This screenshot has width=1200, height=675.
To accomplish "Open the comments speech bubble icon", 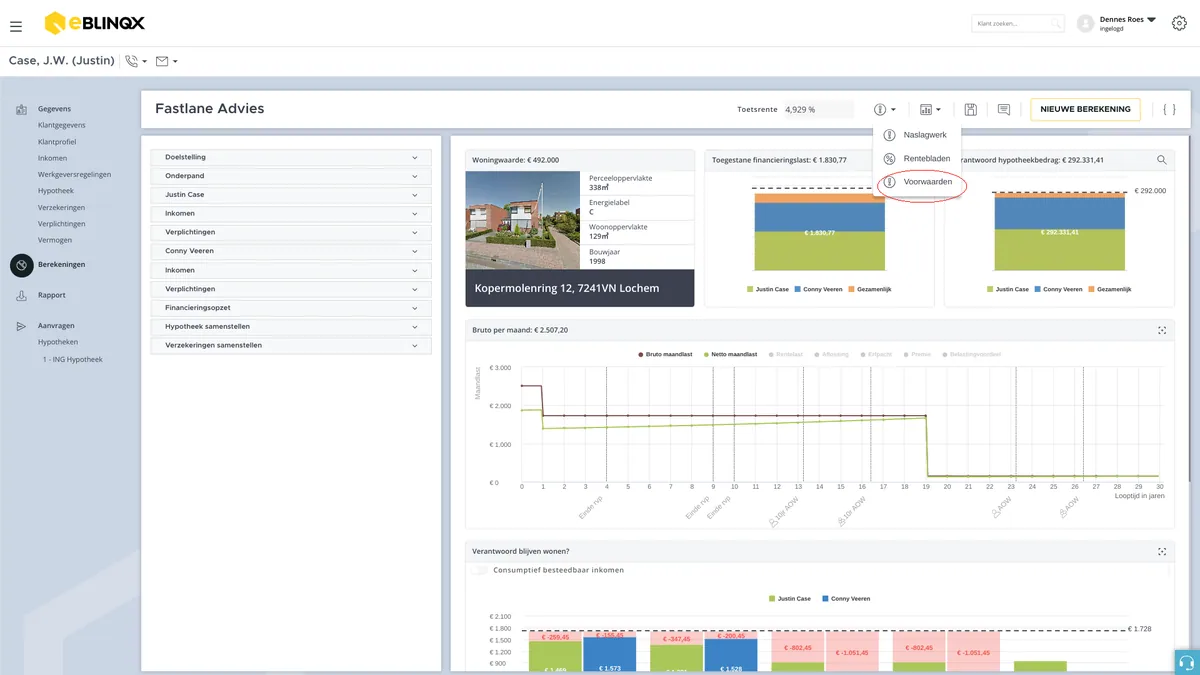I will 1004,109.
